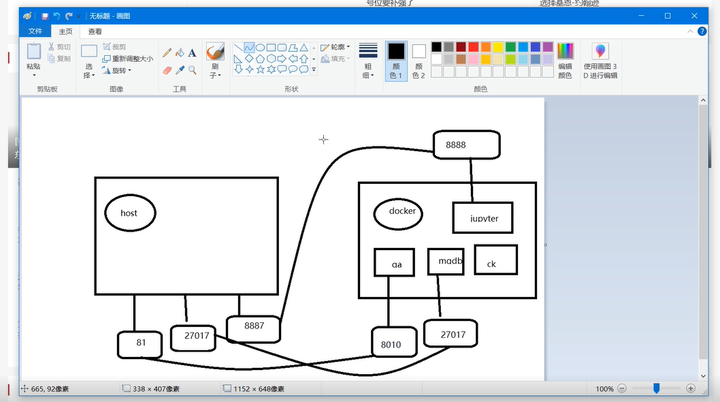Click the rectangular Select (选择) tool icon
The image size is (720, 402).
point(89,51)
